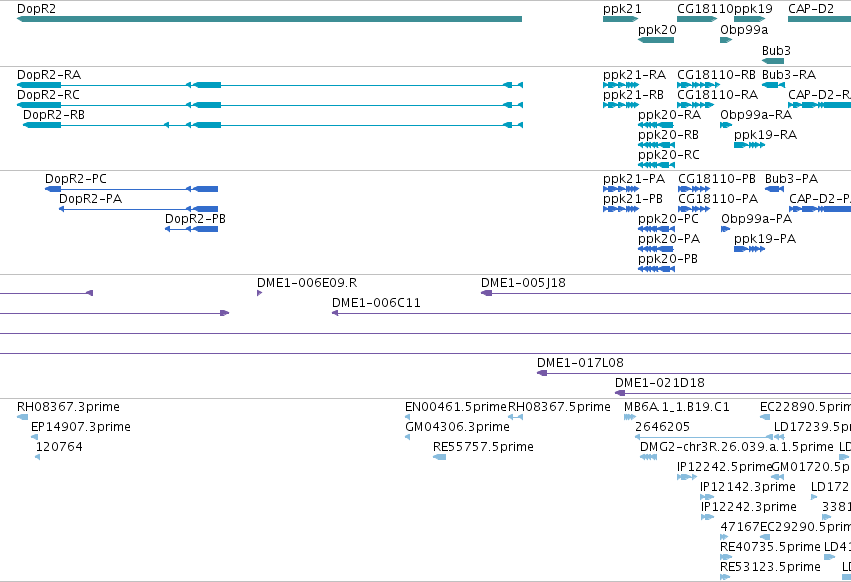Select the RE40735.5prime EST feature
This screenshot has height=582, width=851.
point(726,557)
